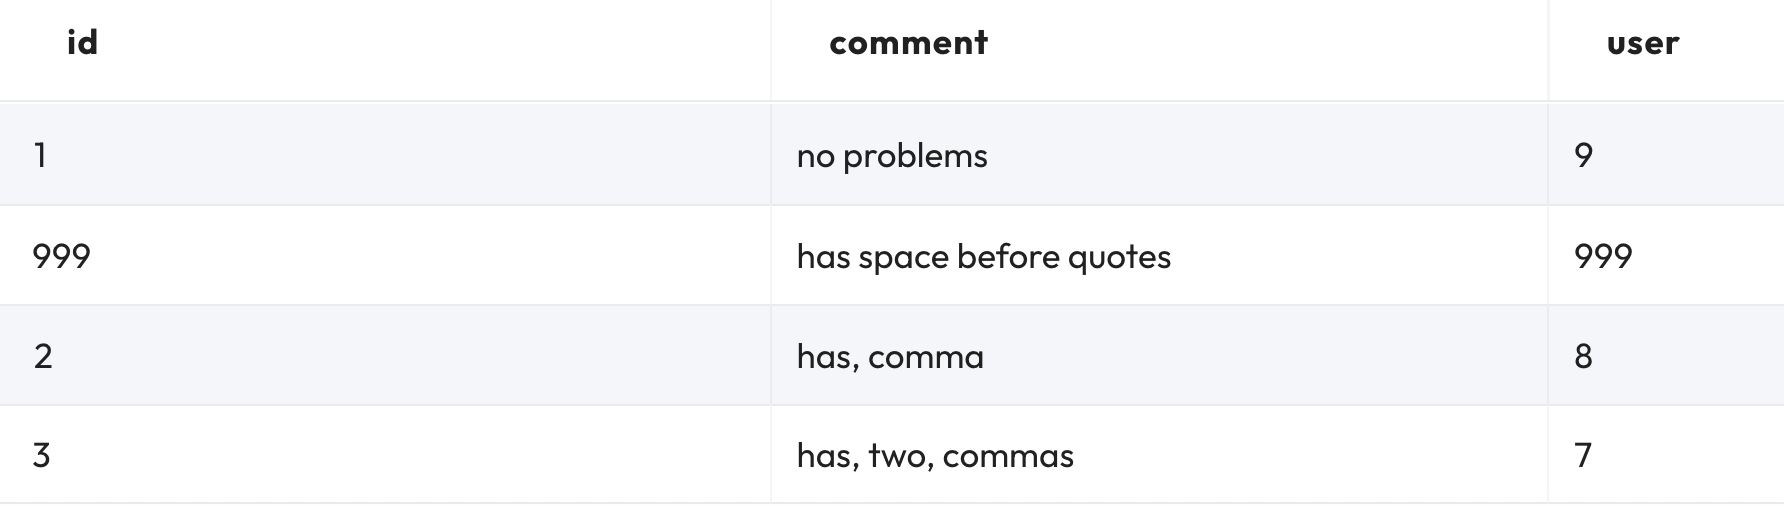Select the id cell showing 999
Screen dimensions: 1784x506
click(385, 256)
